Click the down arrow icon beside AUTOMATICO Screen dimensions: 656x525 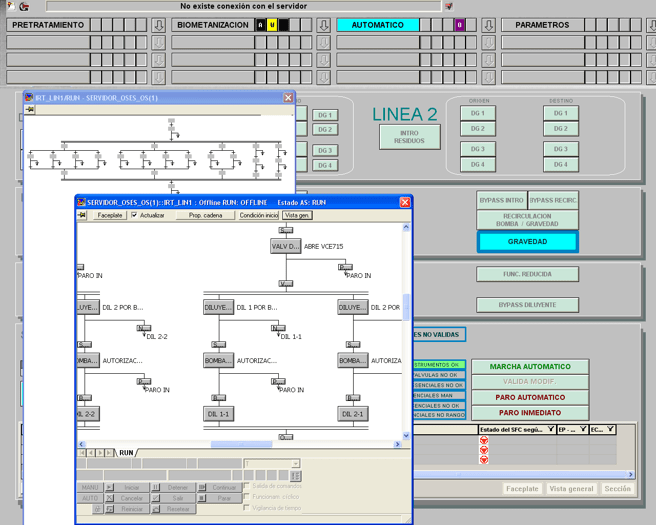pyautogui.click(x=487, y=25)
